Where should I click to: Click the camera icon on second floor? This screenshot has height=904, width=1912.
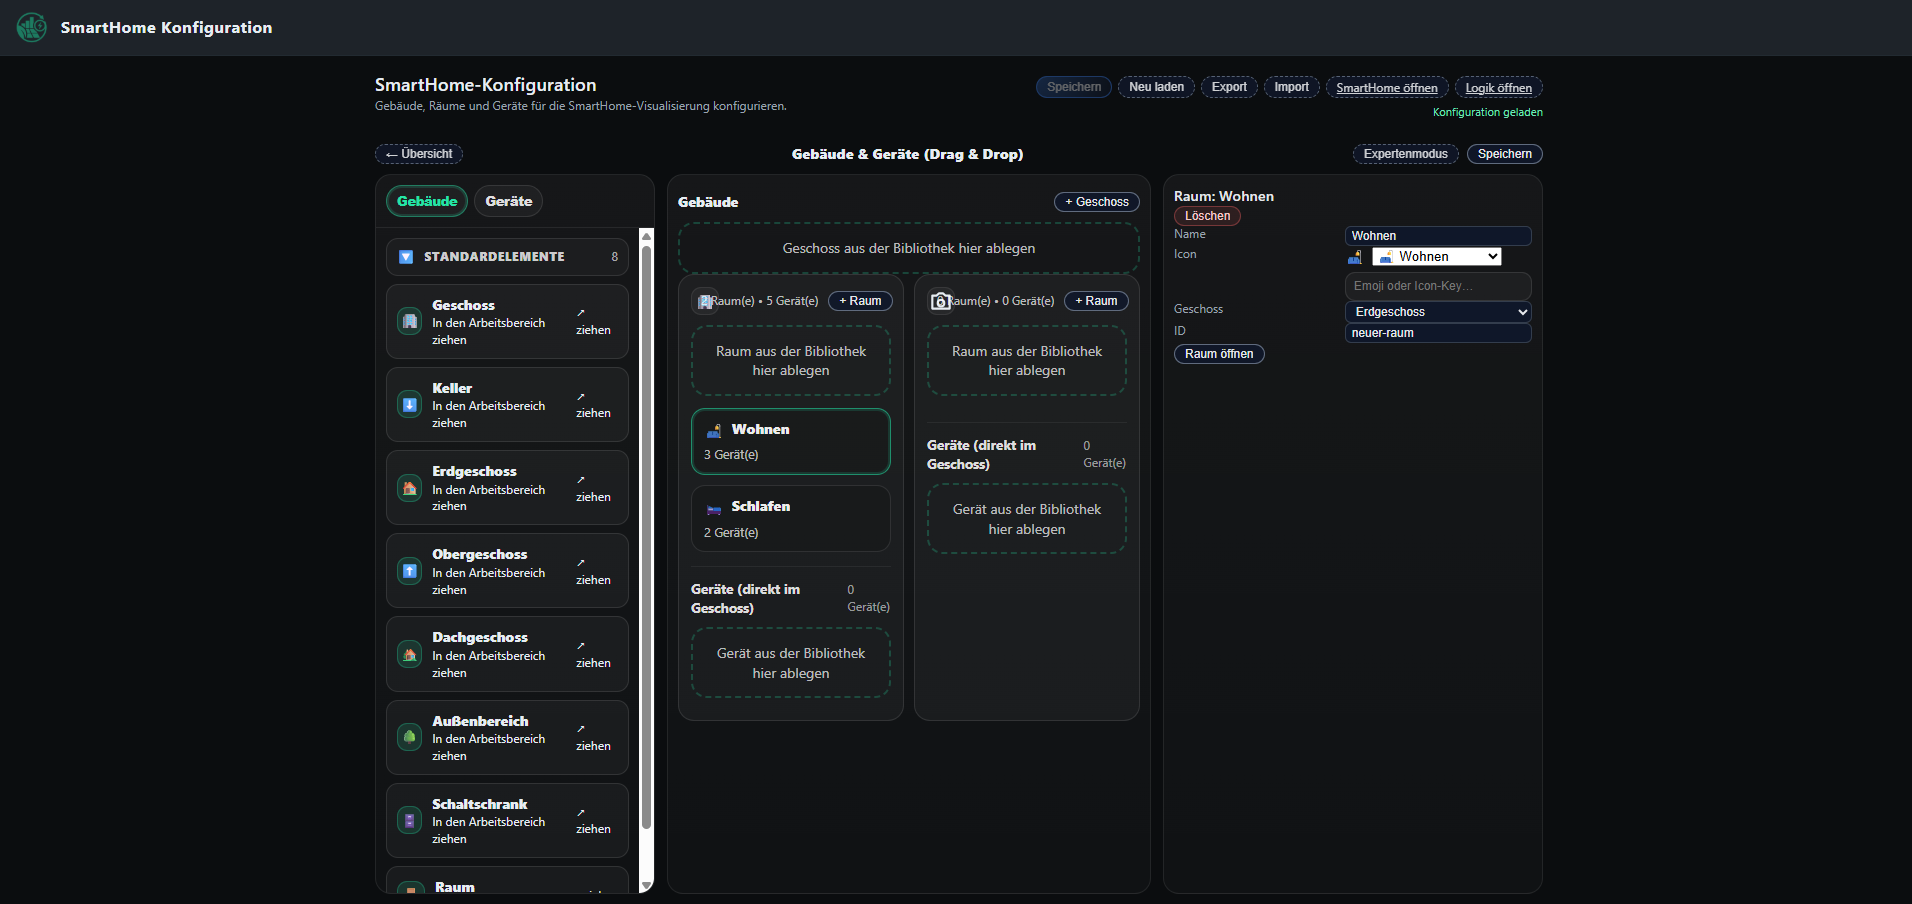pos(940,301)
